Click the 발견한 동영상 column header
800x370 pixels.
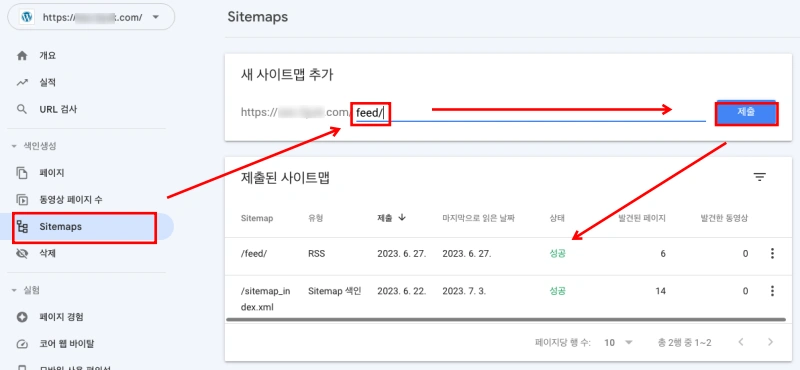coord(724,218)
